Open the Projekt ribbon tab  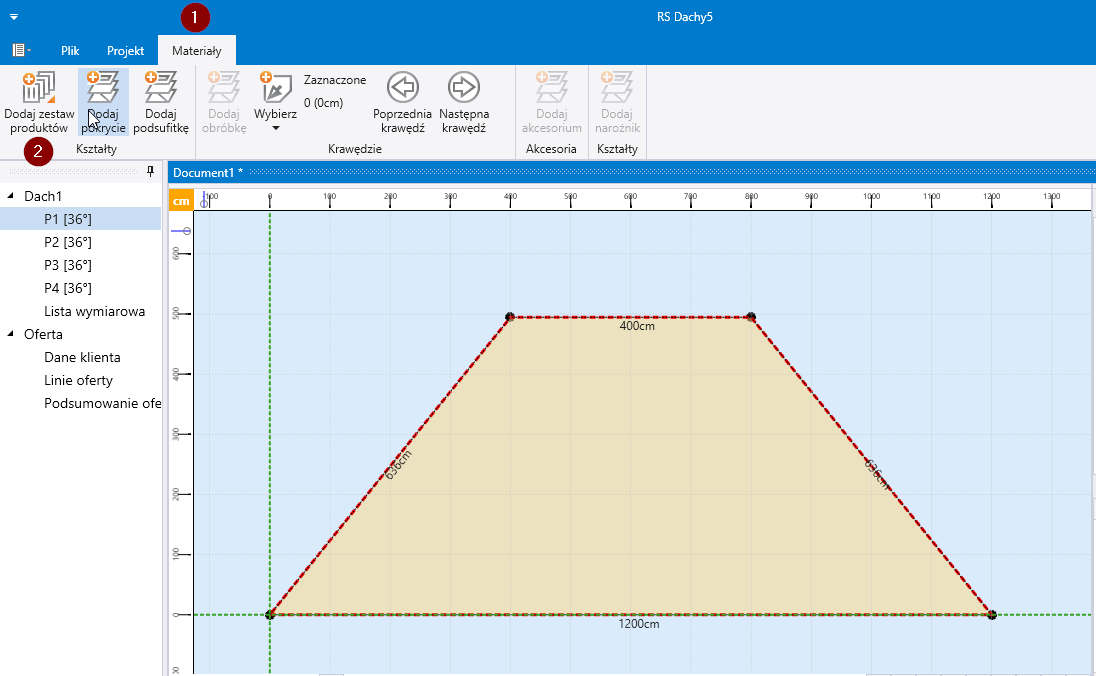click(x=126, y=50)
